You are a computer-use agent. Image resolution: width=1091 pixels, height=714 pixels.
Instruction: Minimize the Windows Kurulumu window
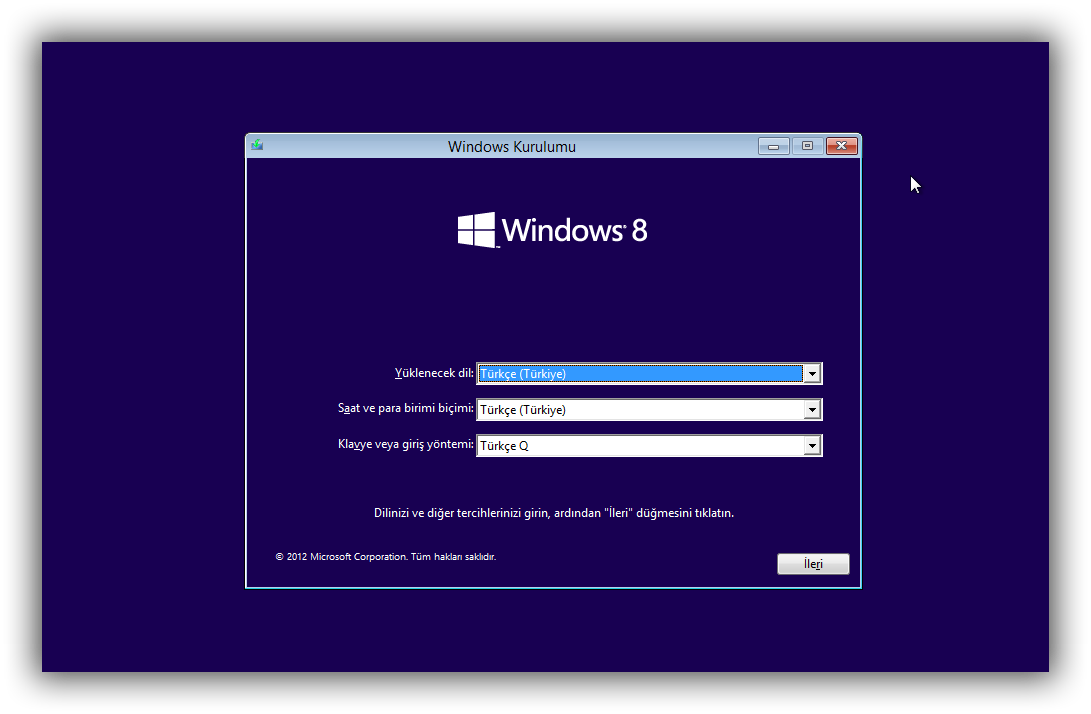coord(773,146)
